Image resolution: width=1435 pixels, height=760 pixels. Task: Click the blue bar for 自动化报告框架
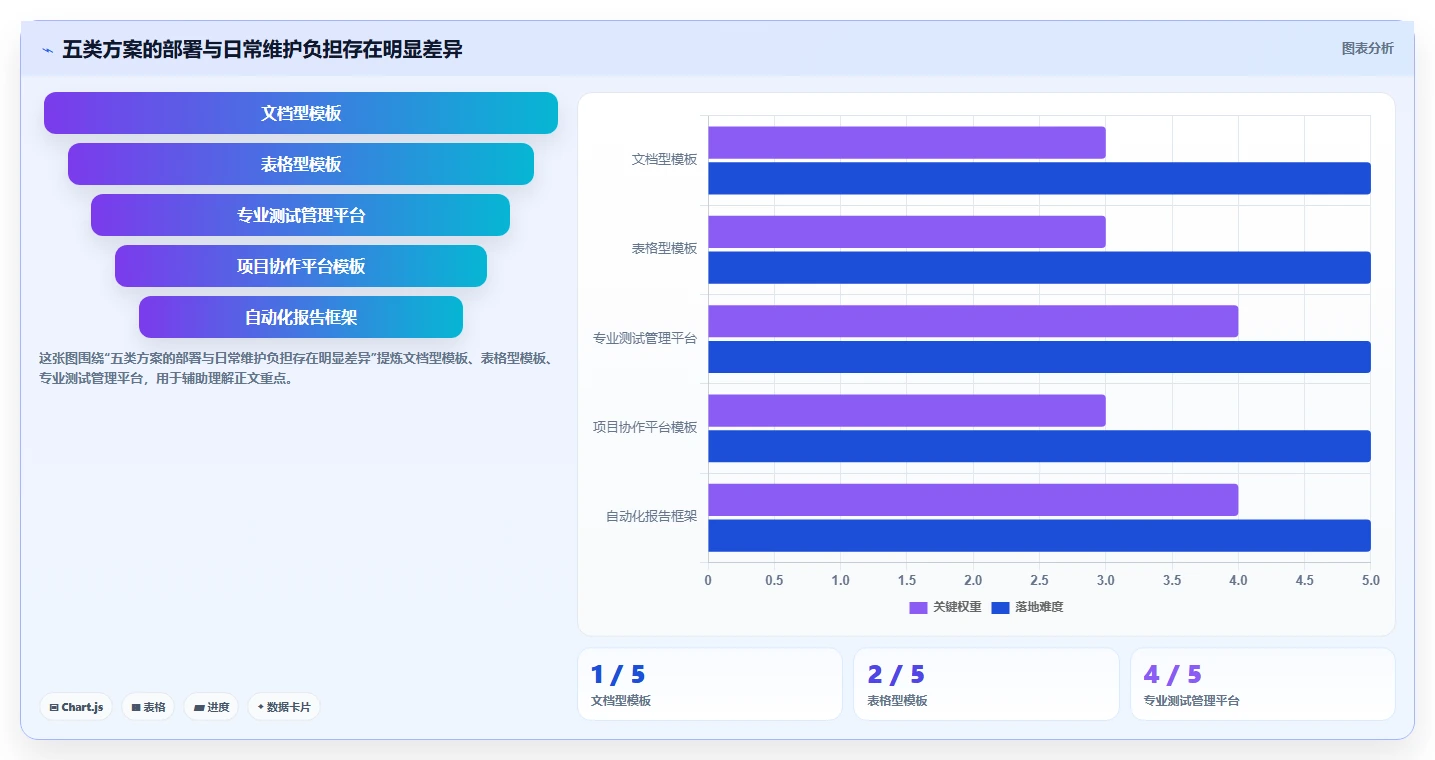(1039, 535)
